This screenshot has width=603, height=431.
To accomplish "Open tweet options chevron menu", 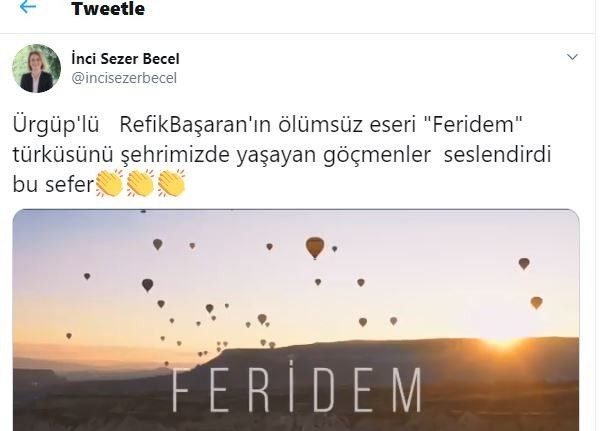I will pyautogui.click(x=573, y=57).
